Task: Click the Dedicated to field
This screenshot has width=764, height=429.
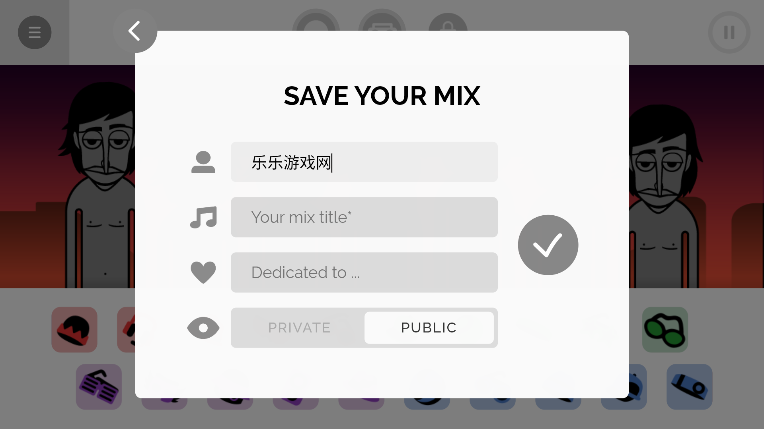Action: click(364, 272)
